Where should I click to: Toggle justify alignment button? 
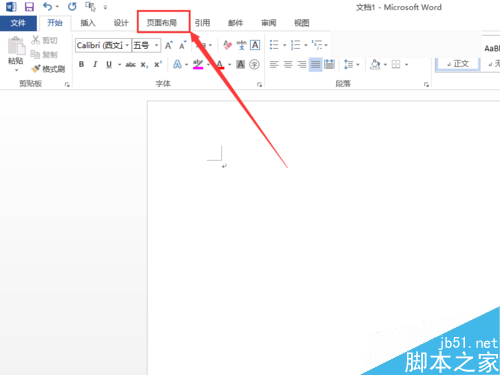(x=315, y=64)
